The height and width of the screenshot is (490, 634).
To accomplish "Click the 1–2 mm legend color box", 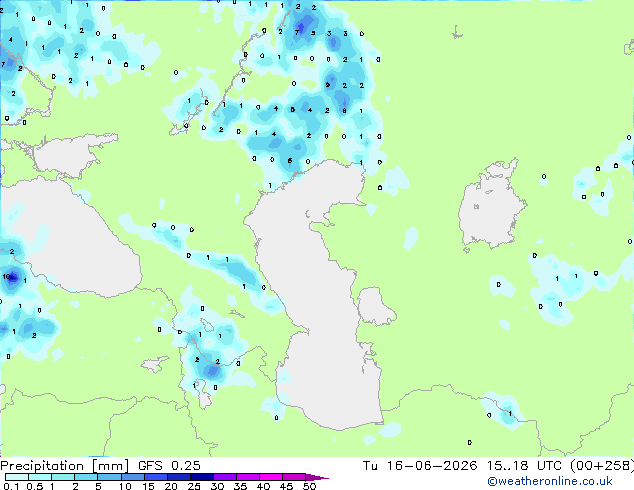I will [x=63, y=477].
